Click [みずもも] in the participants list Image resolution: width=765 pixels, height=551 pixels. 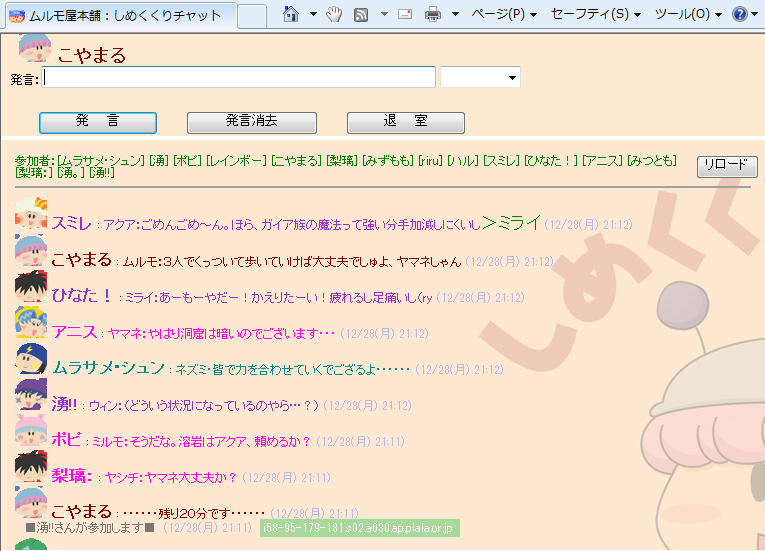[x=387, y=161]
